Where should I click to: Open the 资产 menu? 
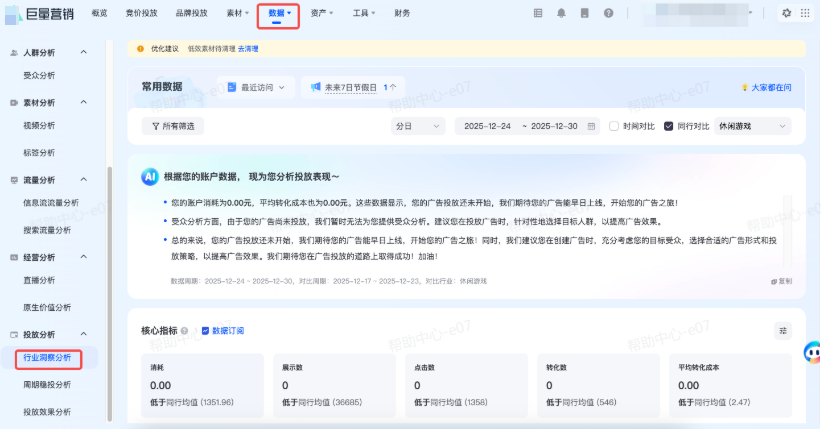(321, 13)
